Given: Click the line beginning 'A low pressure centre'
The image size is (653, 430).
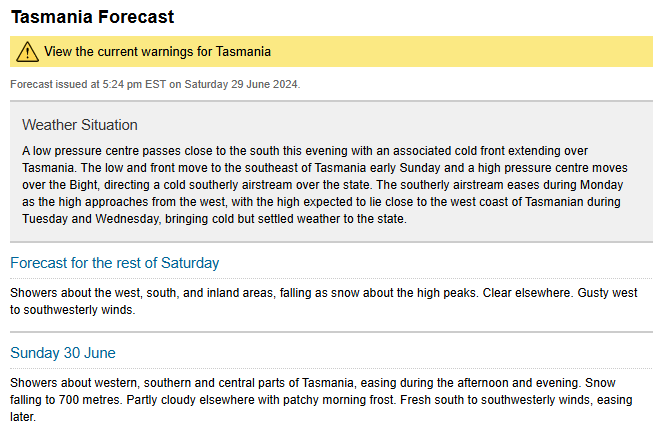Looking at the screenshot, I should tap(305, 151).
